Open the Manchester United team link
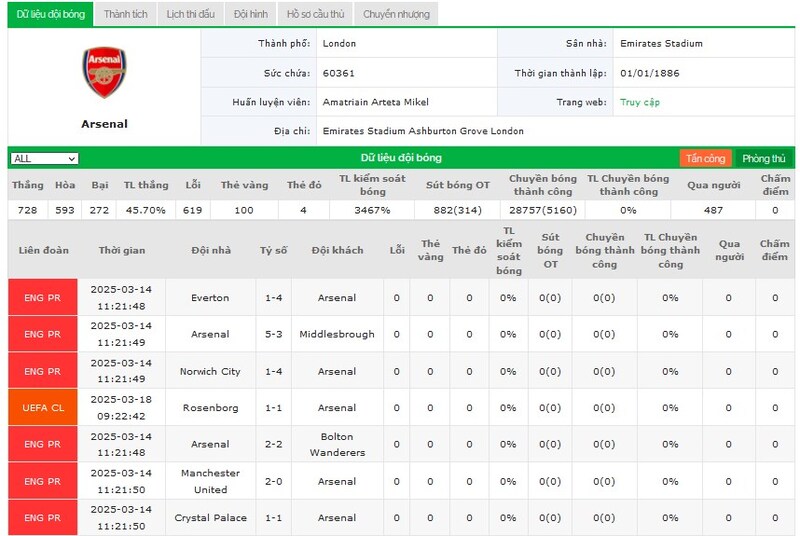The width and height of the screenshot is (800, 536). pyautogui.click(x=210, y=481)
